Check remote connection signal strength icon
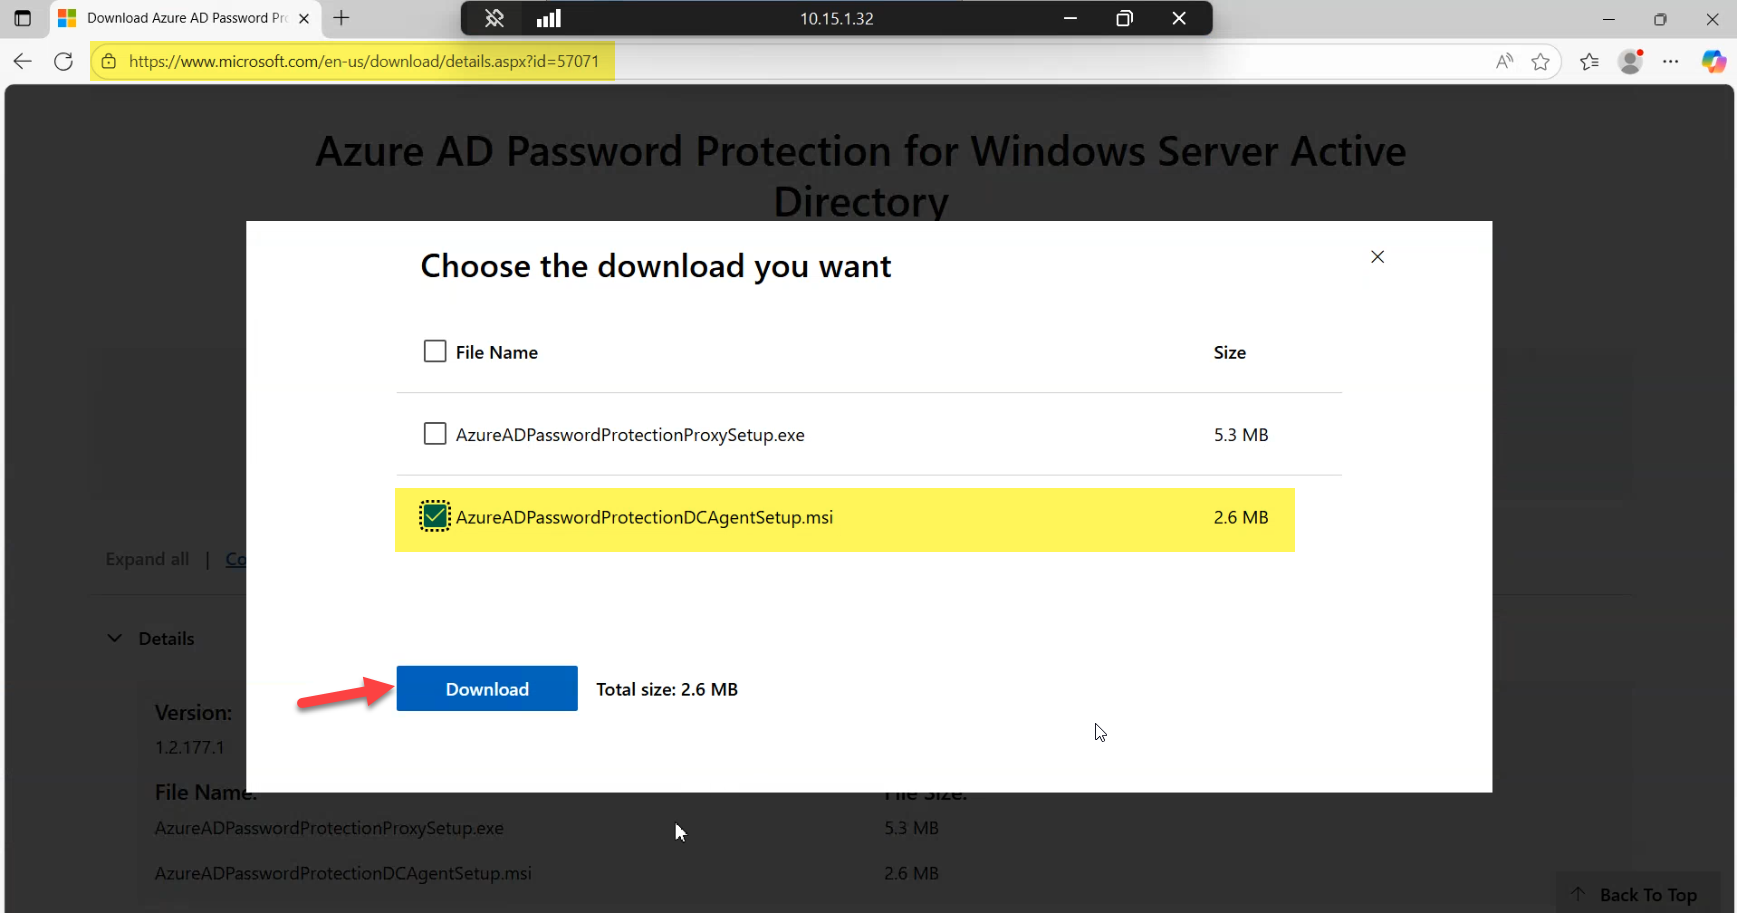Screen dimensions: 1737x913 [549, 18]
